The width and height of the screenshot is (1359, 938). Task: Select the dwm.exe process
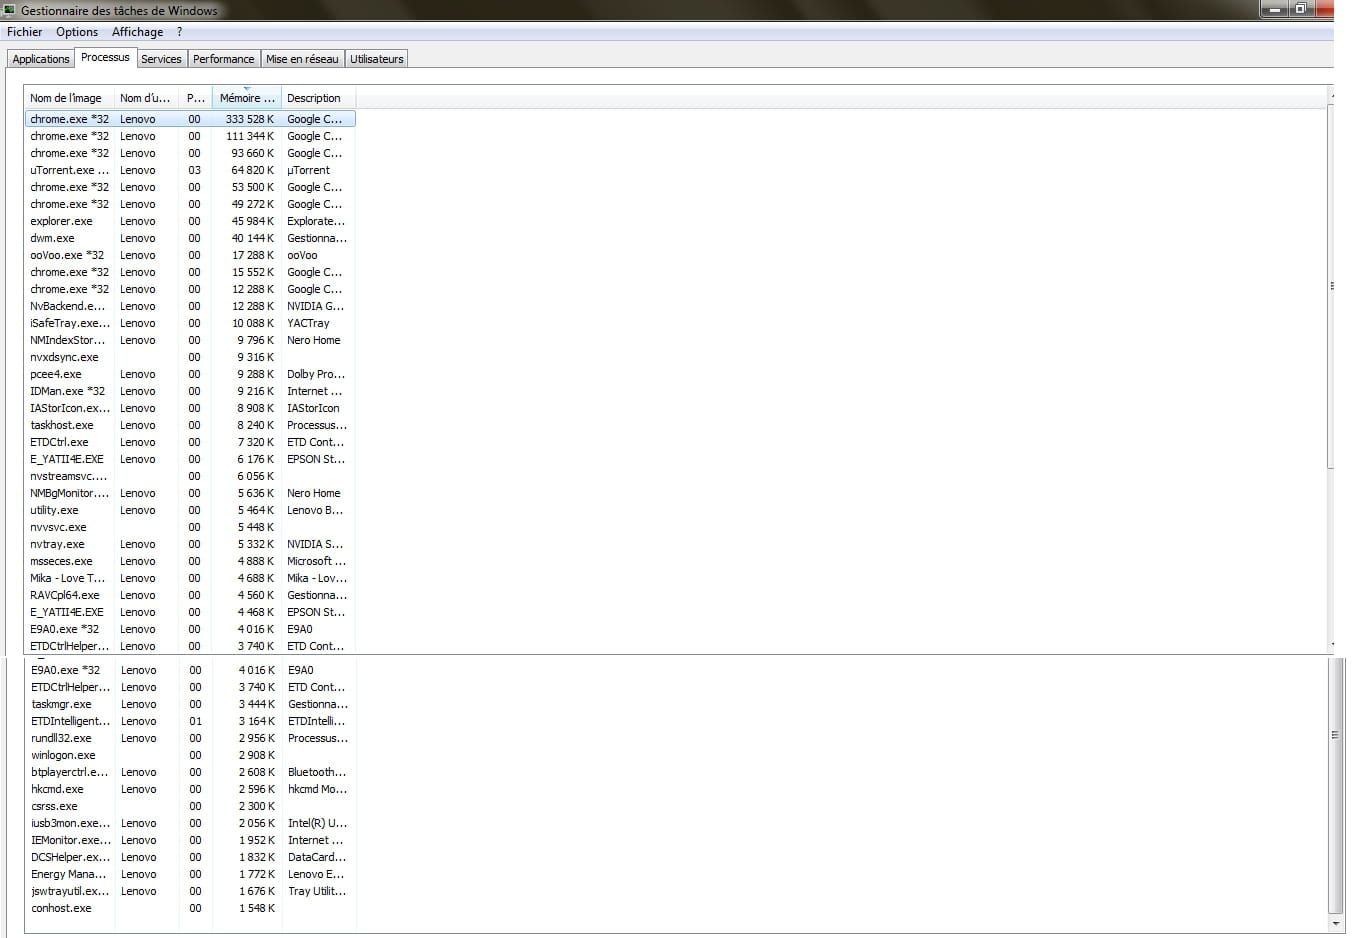pos(190,238)
